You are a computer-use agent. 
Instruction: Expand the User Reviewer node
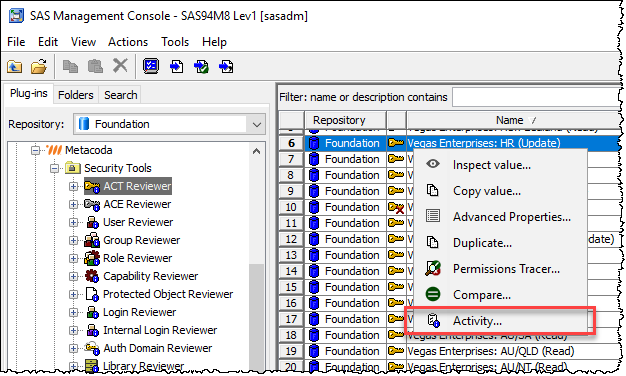pyautogui.click(x=73, y=222)
